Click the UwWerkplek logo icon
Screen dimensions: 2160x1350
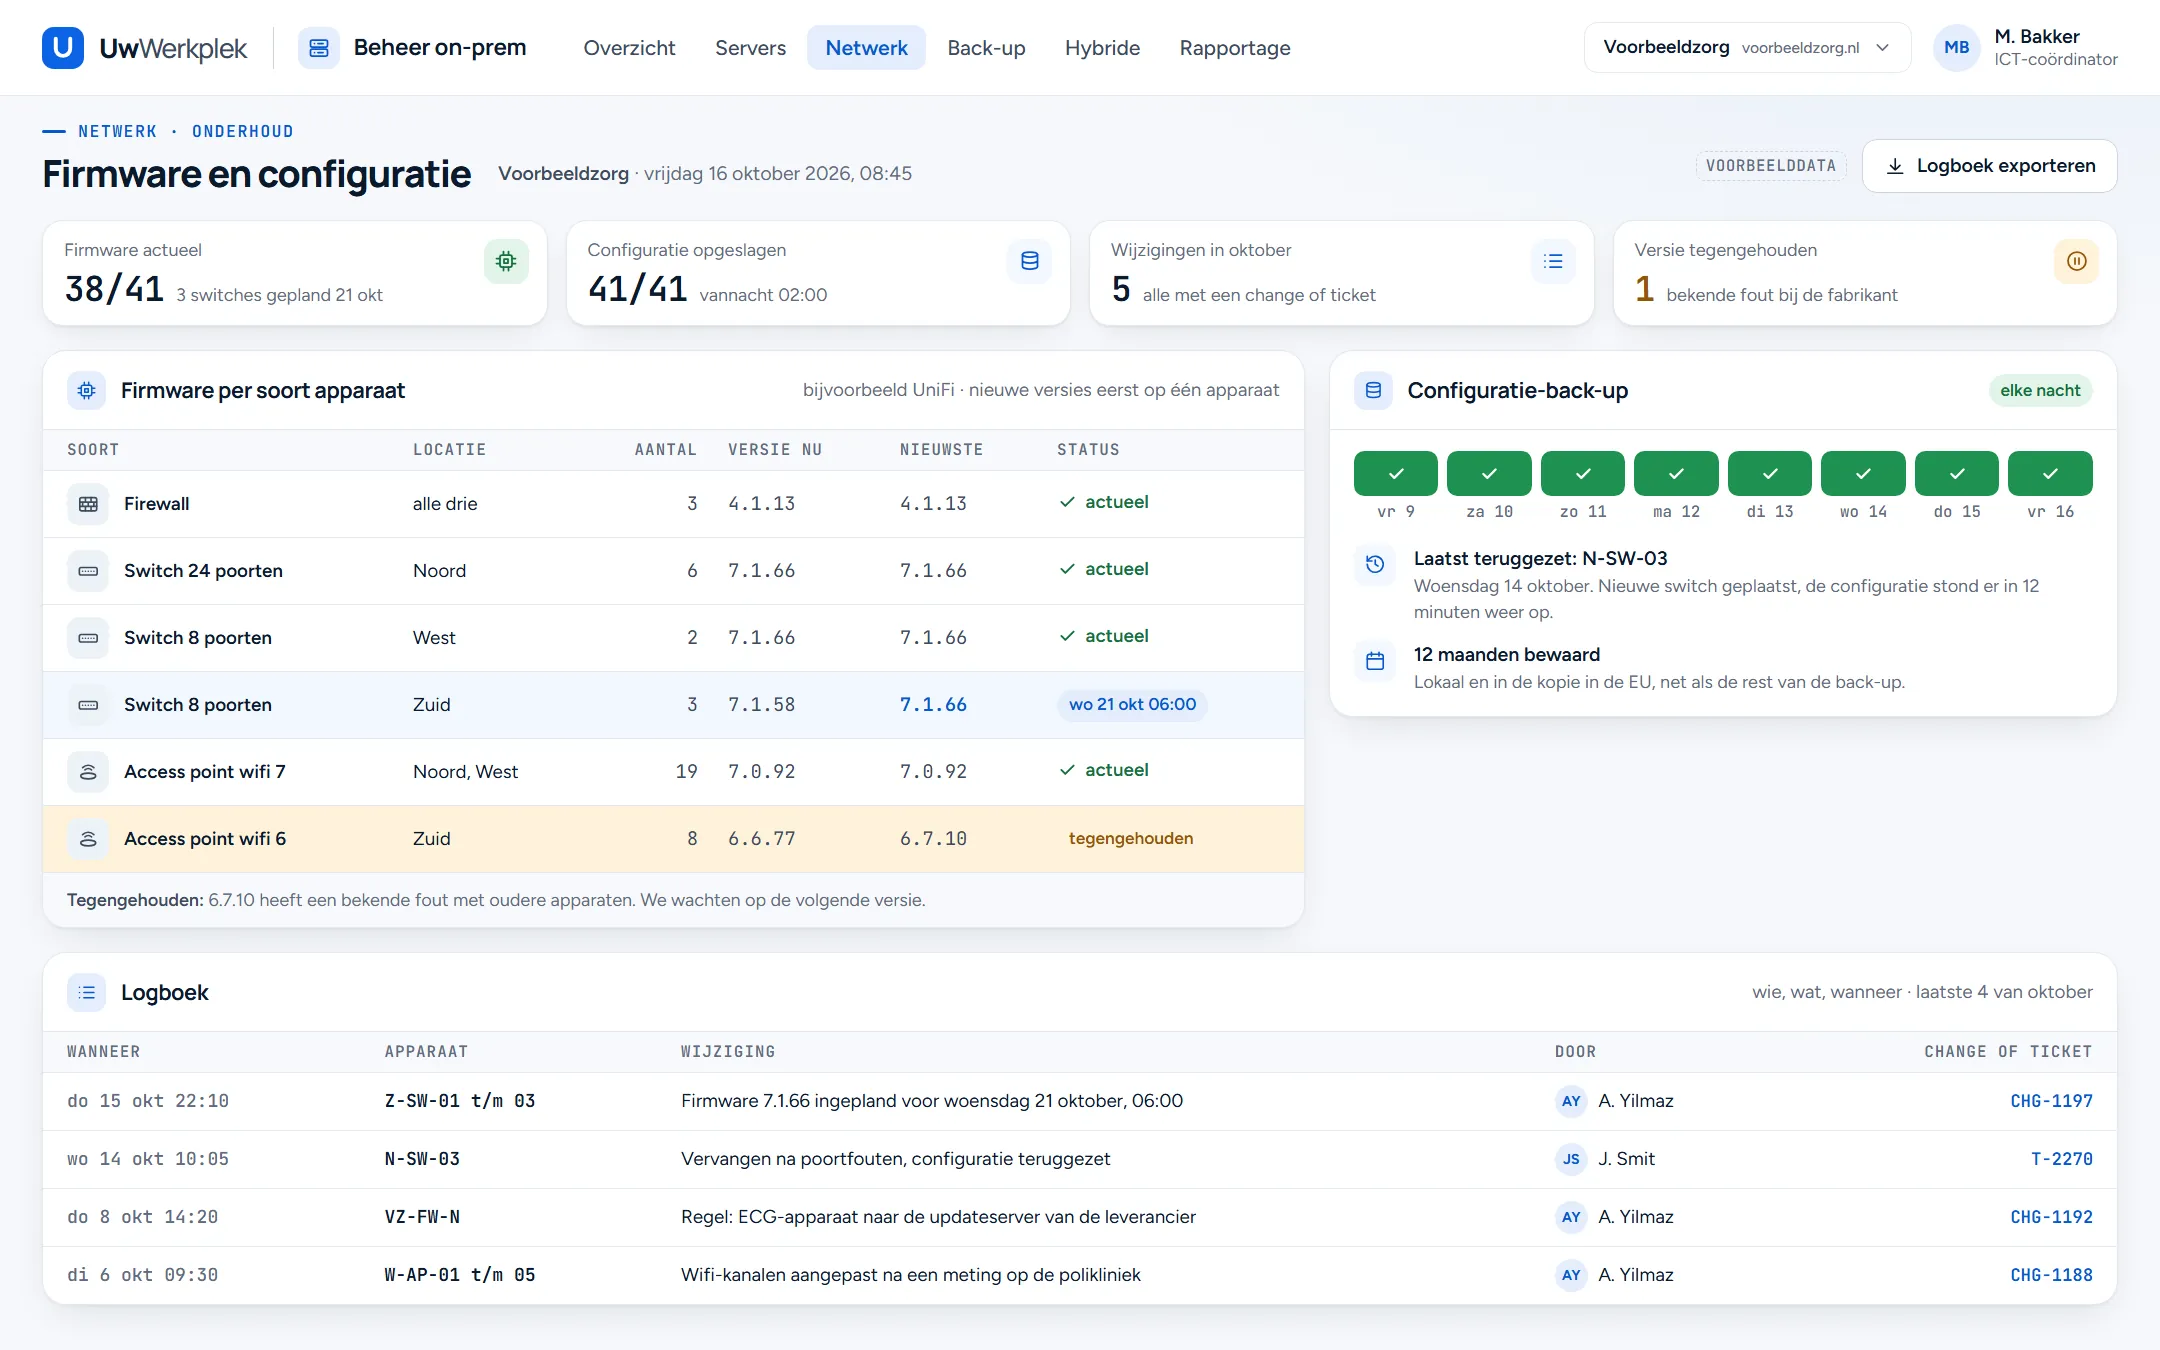(63, 48)
